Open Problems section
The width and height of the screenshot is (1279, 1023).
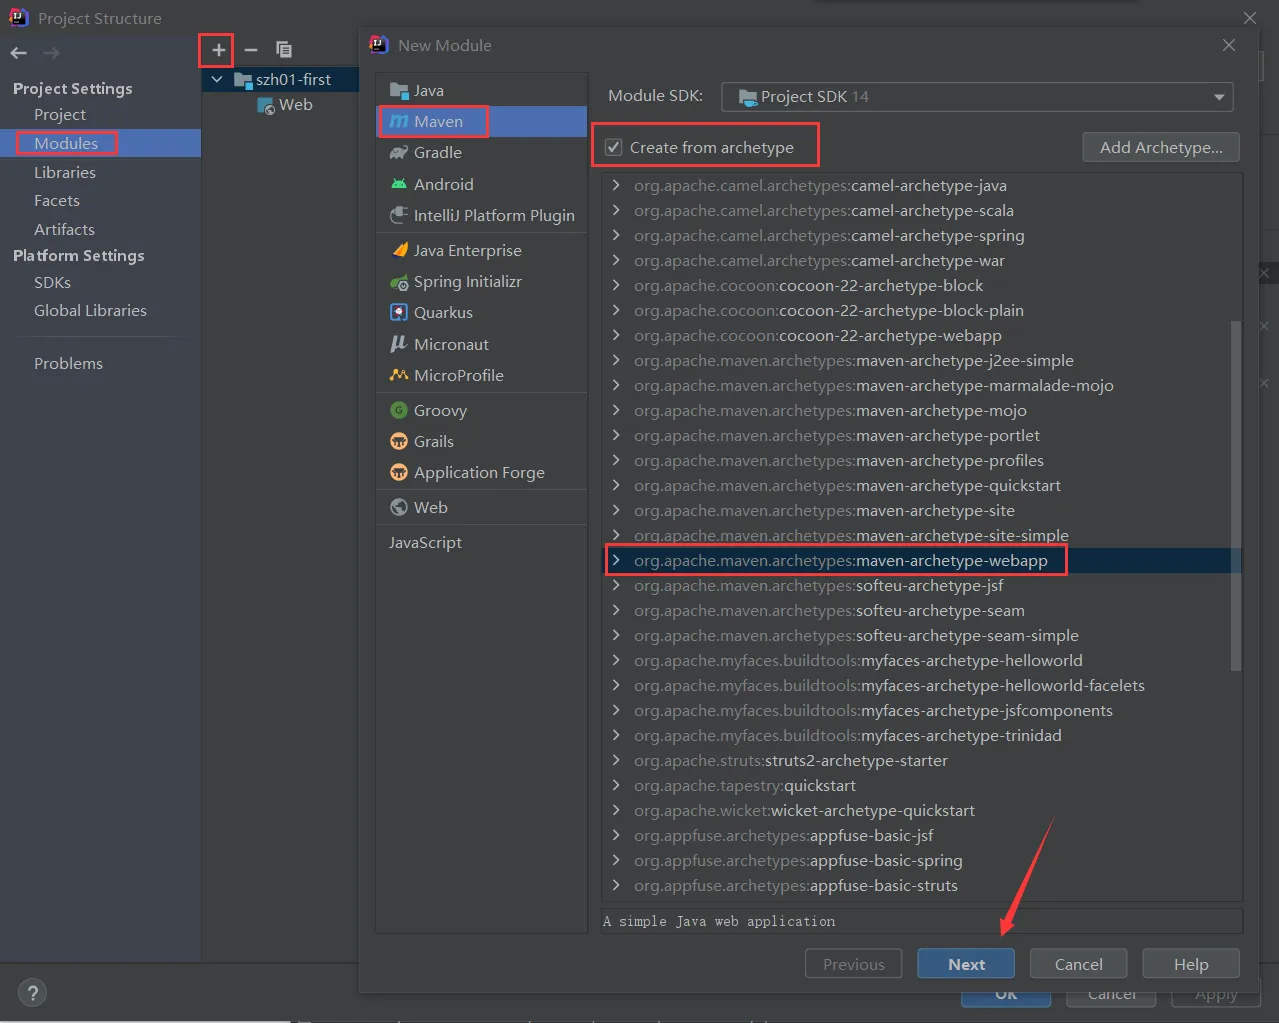68,363
